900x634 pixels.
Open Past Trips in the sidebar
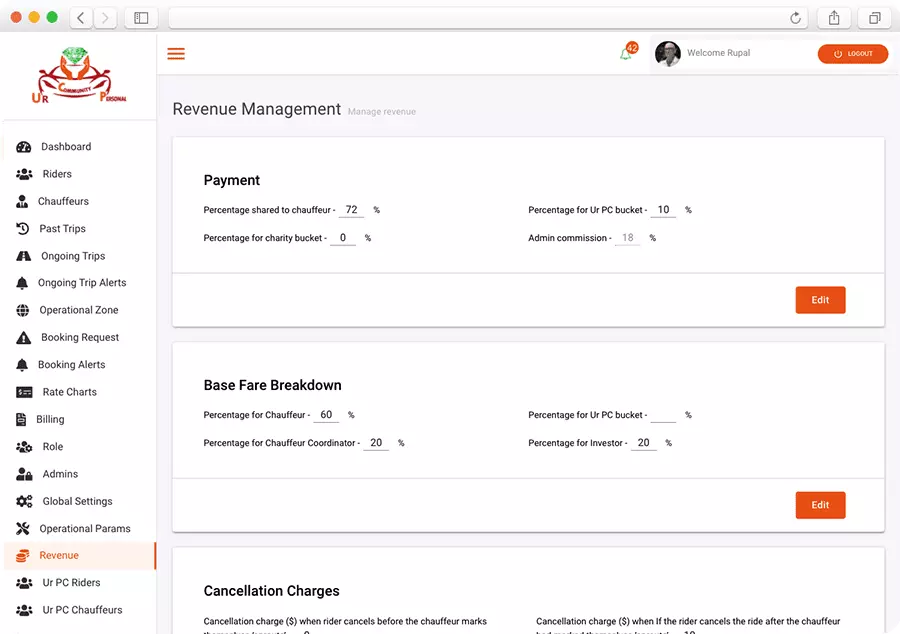click(x=79, y=228)
